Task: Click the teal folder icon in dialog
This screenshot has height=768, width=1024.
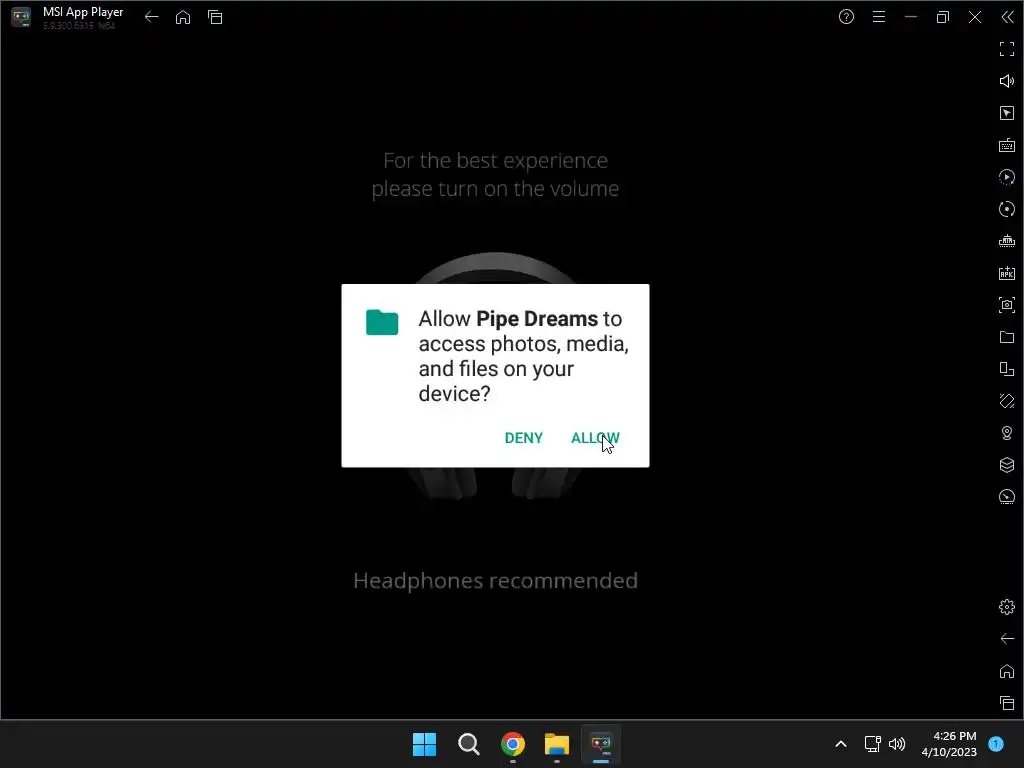Action: click(382, 322)
